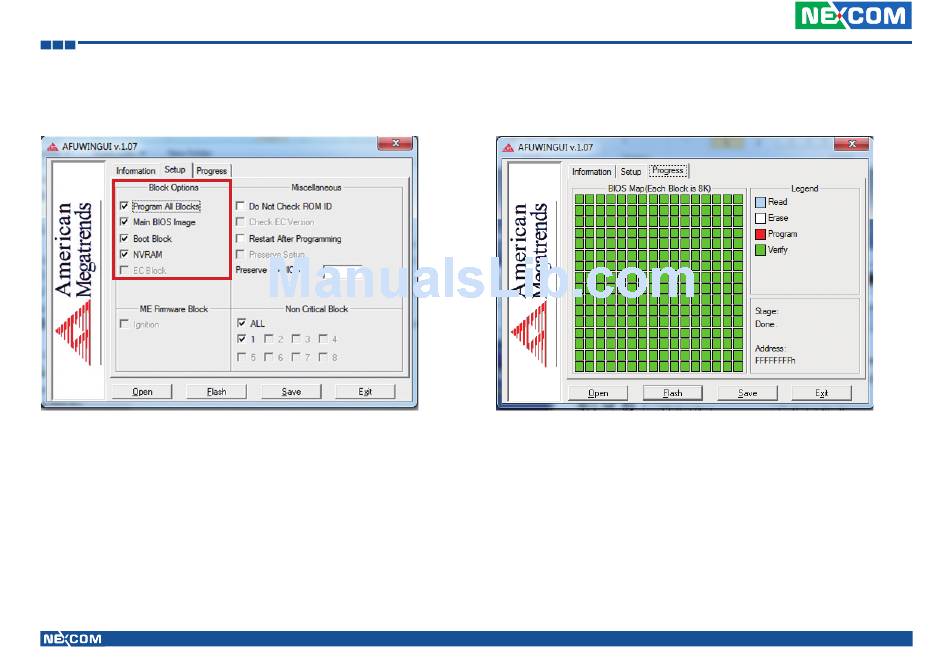Click the green BIOS Map block grid

click(659, 282)
